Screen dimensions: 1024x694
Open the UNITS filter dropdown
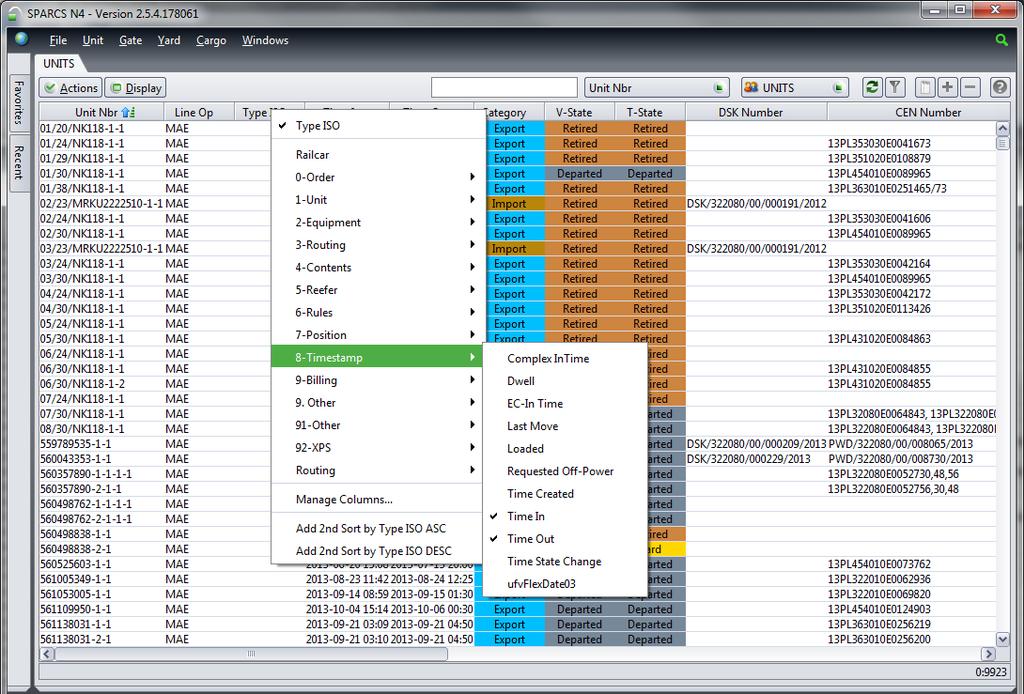[837, 87]
